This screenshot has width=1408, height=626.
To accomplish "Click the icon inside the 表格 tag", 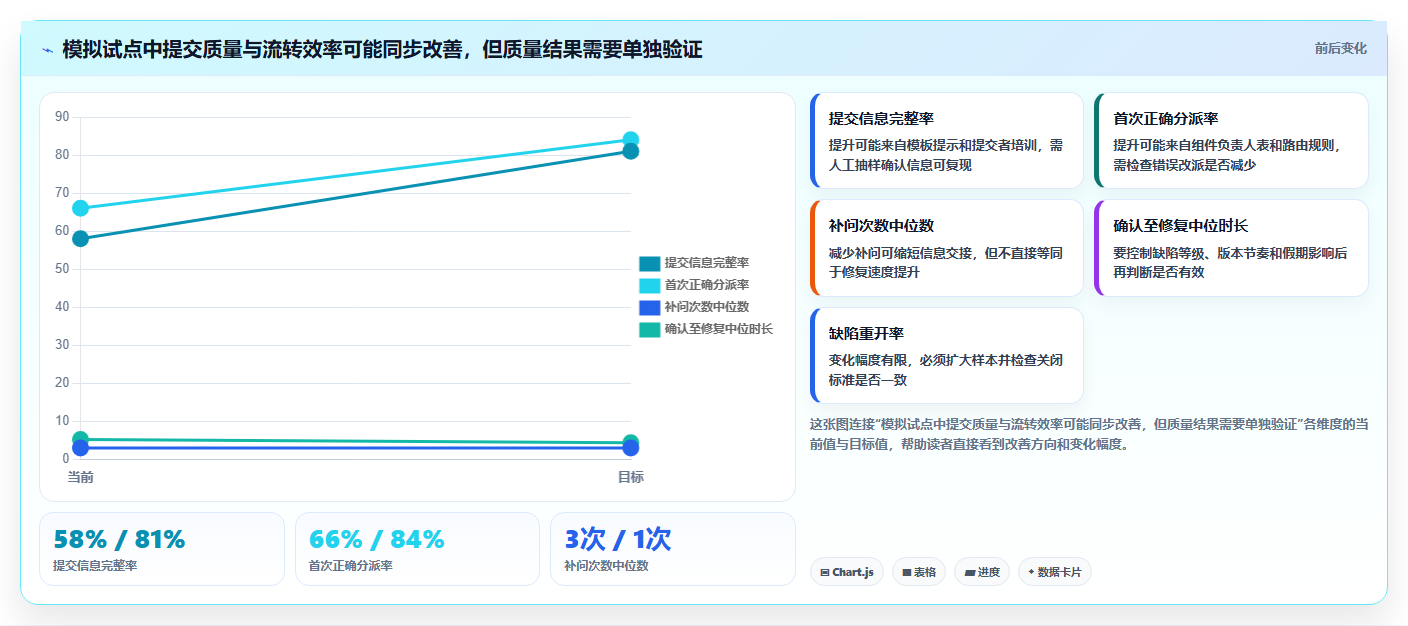I will pyautogui.click(x=906, y=573).
